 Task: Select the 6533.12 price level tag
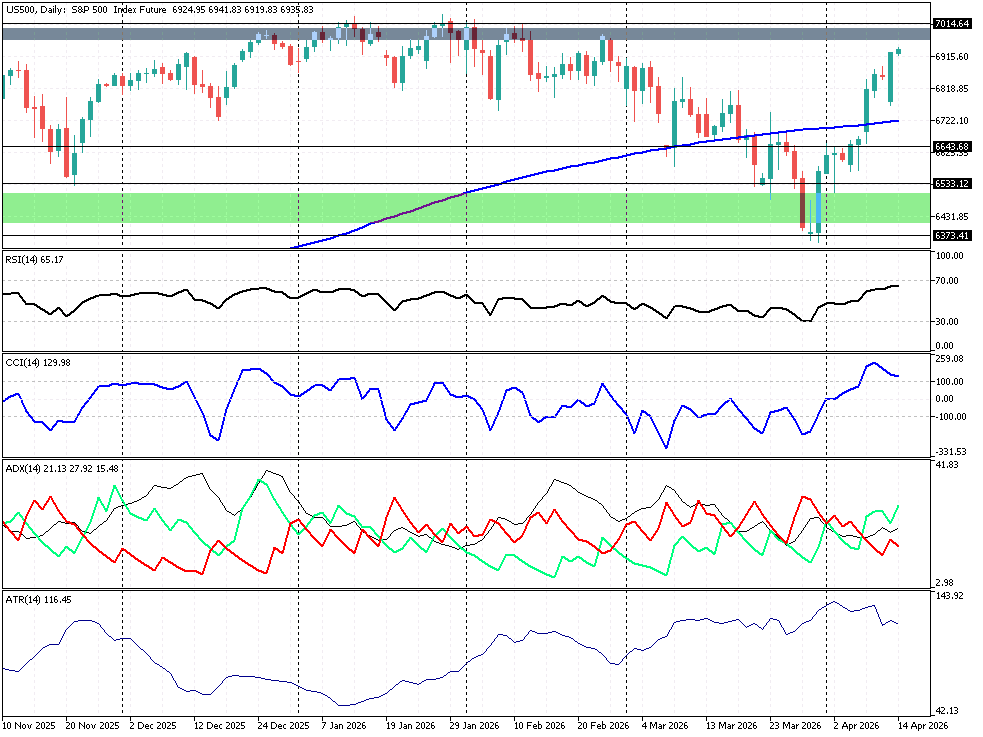(x=951, y=184)
